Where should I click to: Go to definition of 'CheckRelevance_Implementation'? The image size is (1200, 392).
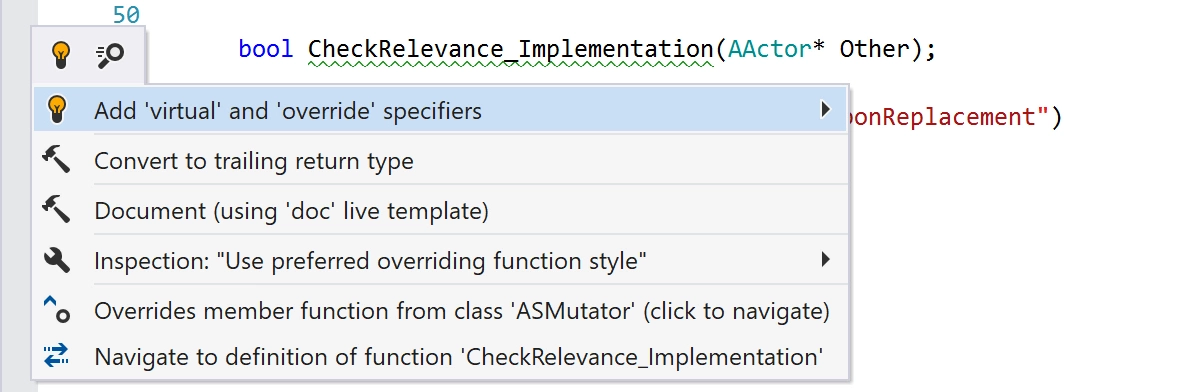(x=459, y=356)
